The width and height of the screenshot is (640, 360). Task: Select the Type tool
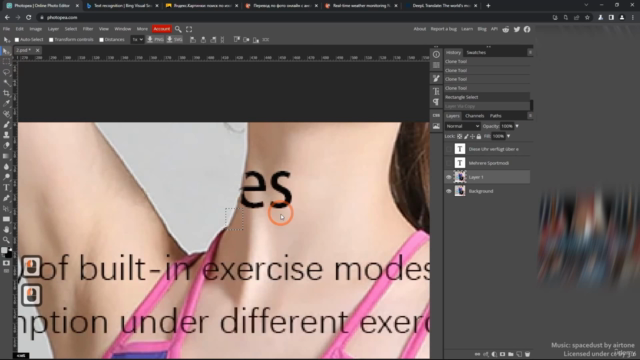[x=6, y=187]
